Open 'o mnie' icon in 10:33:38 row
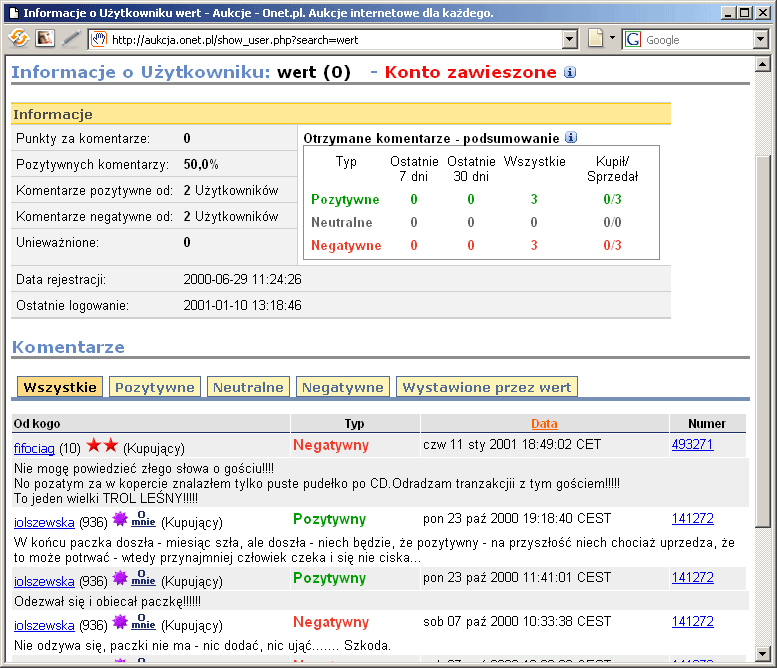This screenshot has height=668, width=777. tap(143, 621)
